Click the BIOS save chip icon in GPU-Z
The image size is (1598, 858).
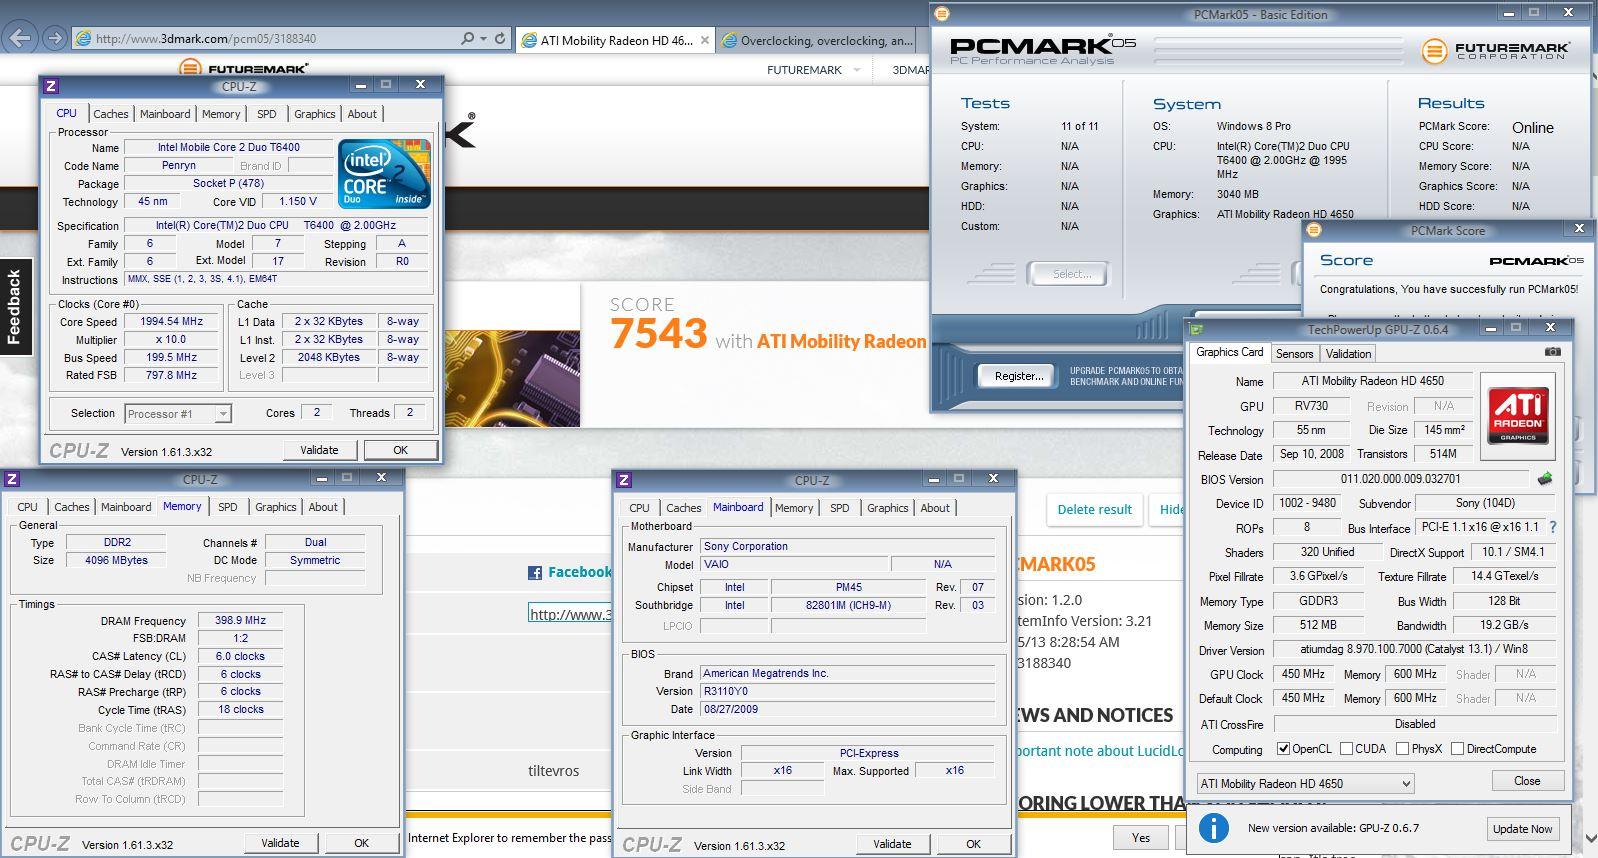pos(1545,479)
